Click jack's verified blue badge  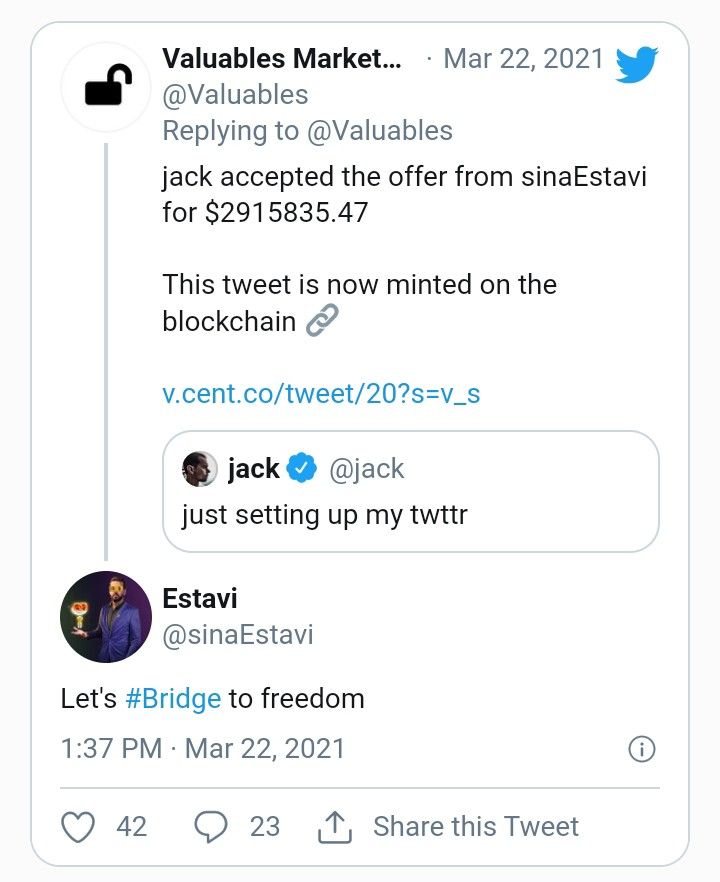(x=302, y=468)
